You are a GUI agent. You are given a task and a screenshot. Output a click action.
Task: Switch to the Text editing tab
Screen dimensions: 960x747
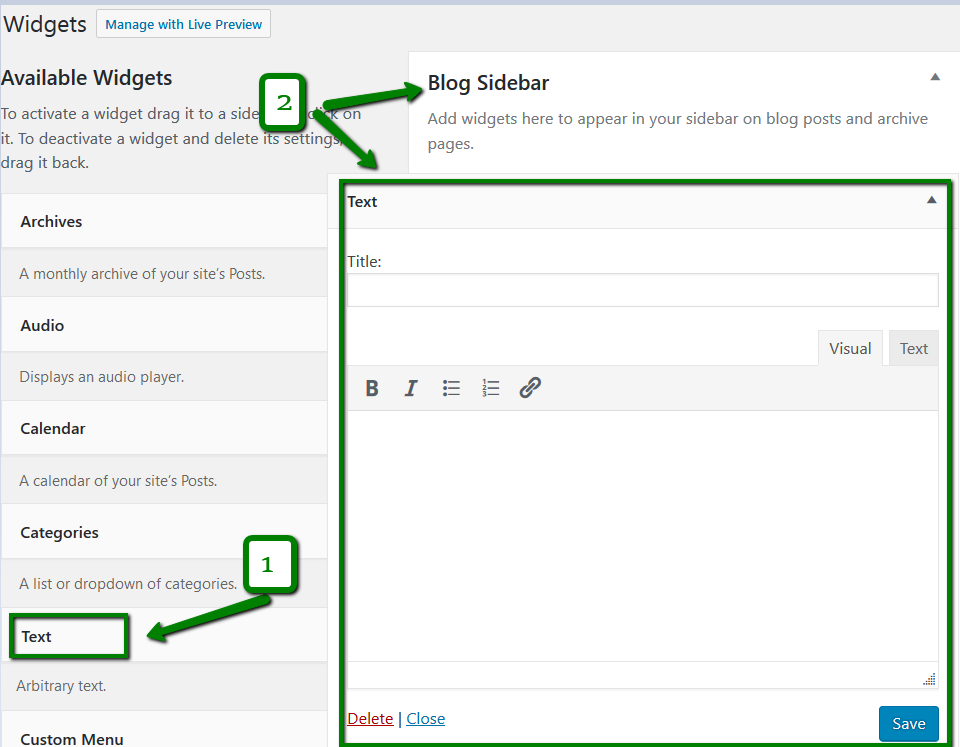coord(913,348)
